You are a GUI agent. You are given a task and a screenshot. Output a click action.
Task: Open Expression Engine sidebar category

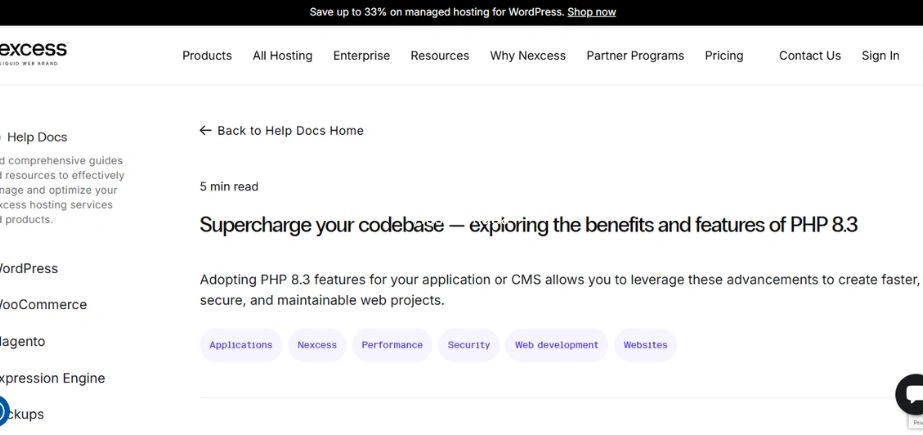50,378
